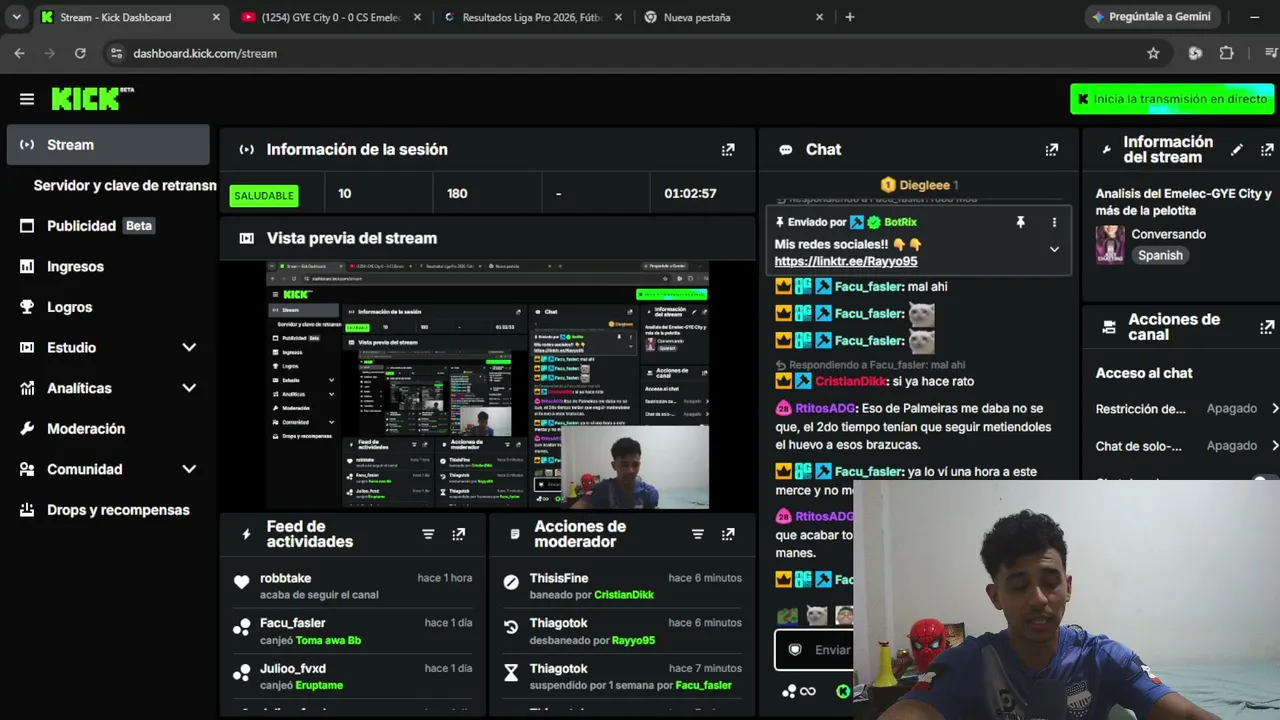Open the Acciones de moderador filter icon
Image resolution: width=1280 pixels, height=720 pixels.
(x=698, y=534)
